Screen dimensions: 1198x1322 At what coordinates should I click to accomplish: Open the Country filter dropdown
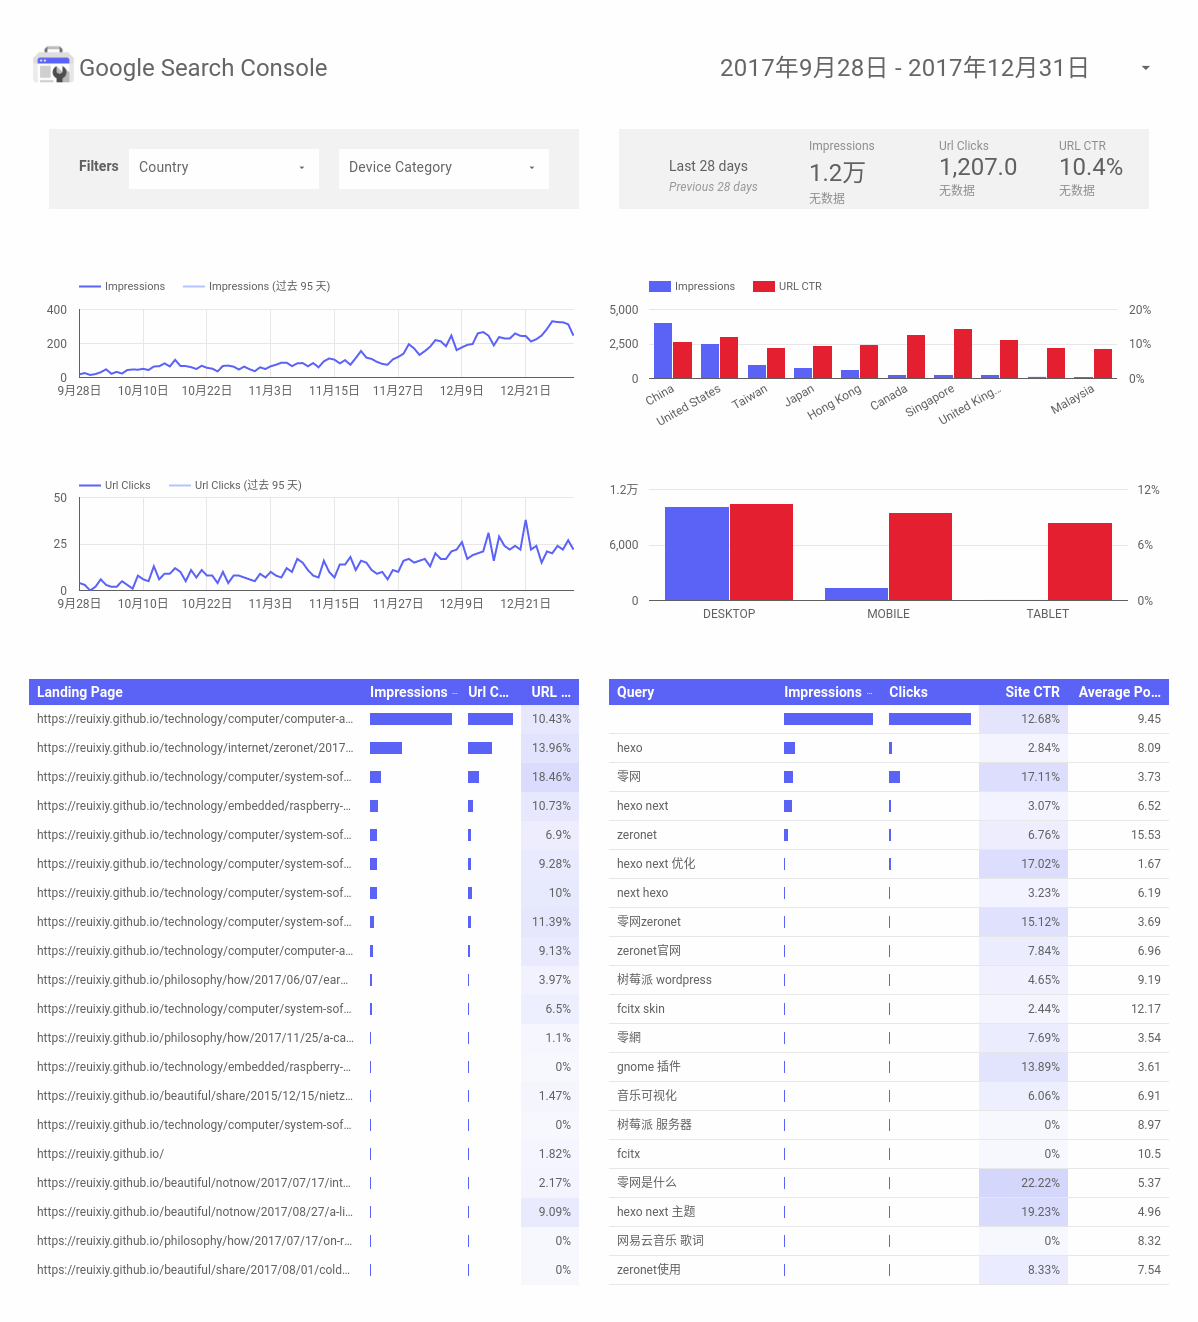point(223,168)
